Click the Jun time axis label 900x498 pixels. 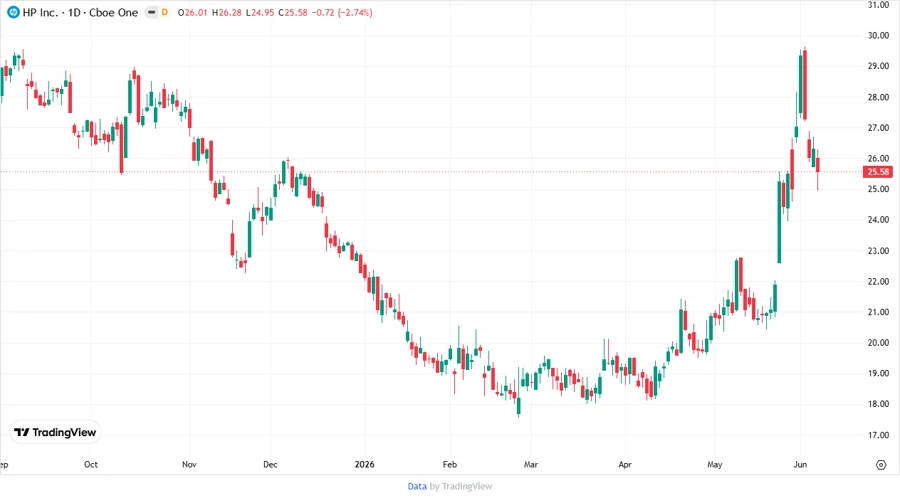point(800,465)
